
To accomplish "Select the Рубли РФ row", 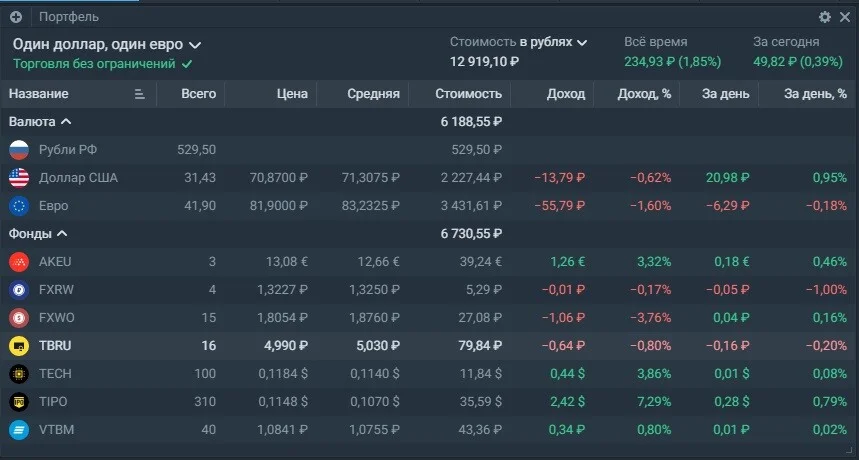I will point(430,150).
